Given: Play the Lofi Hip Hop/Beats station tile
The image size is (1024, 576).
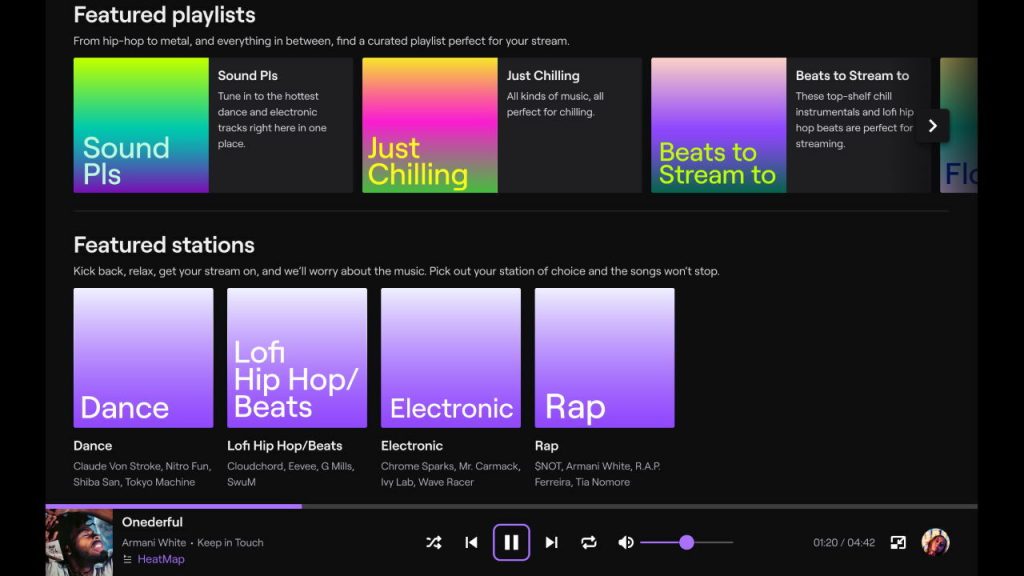Looking at the screenshot, I should pyautogui.click(x=297, y=358).
